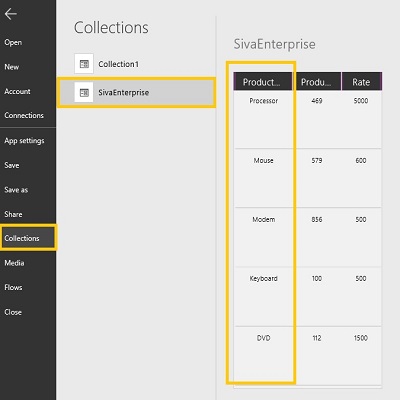This screenshot has width=400, height=400.
Task: Open the Media section
Action: [x=14, y=263]
